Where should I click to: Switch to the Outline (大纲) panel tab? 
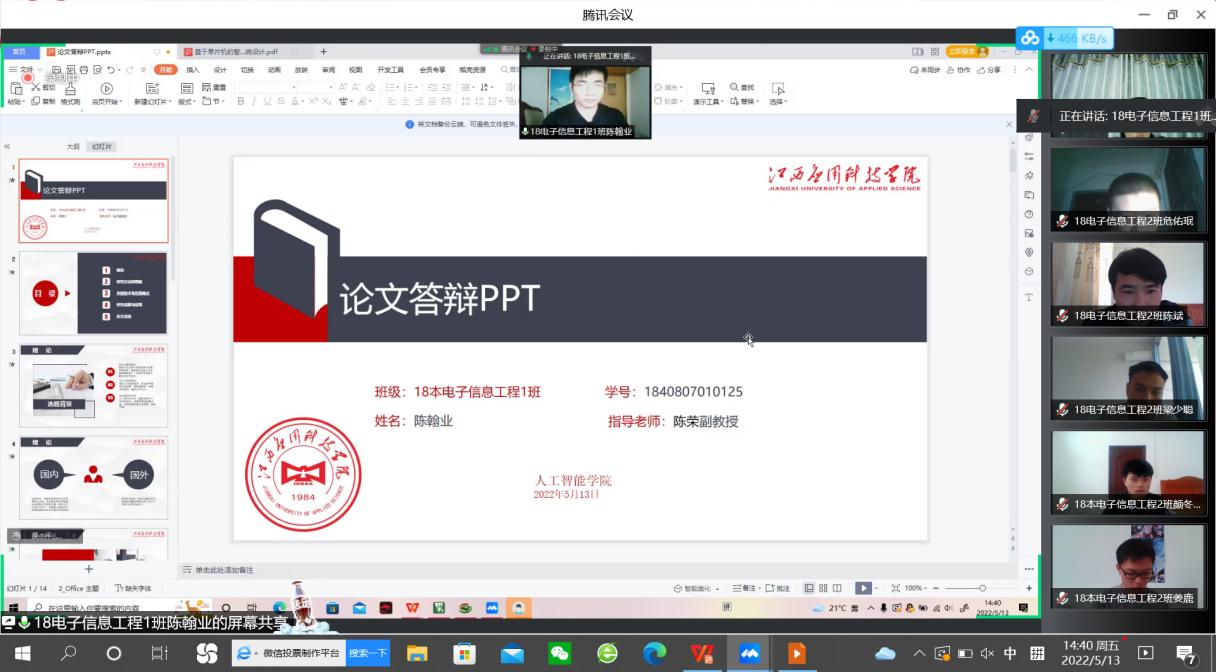coord(72,146)
